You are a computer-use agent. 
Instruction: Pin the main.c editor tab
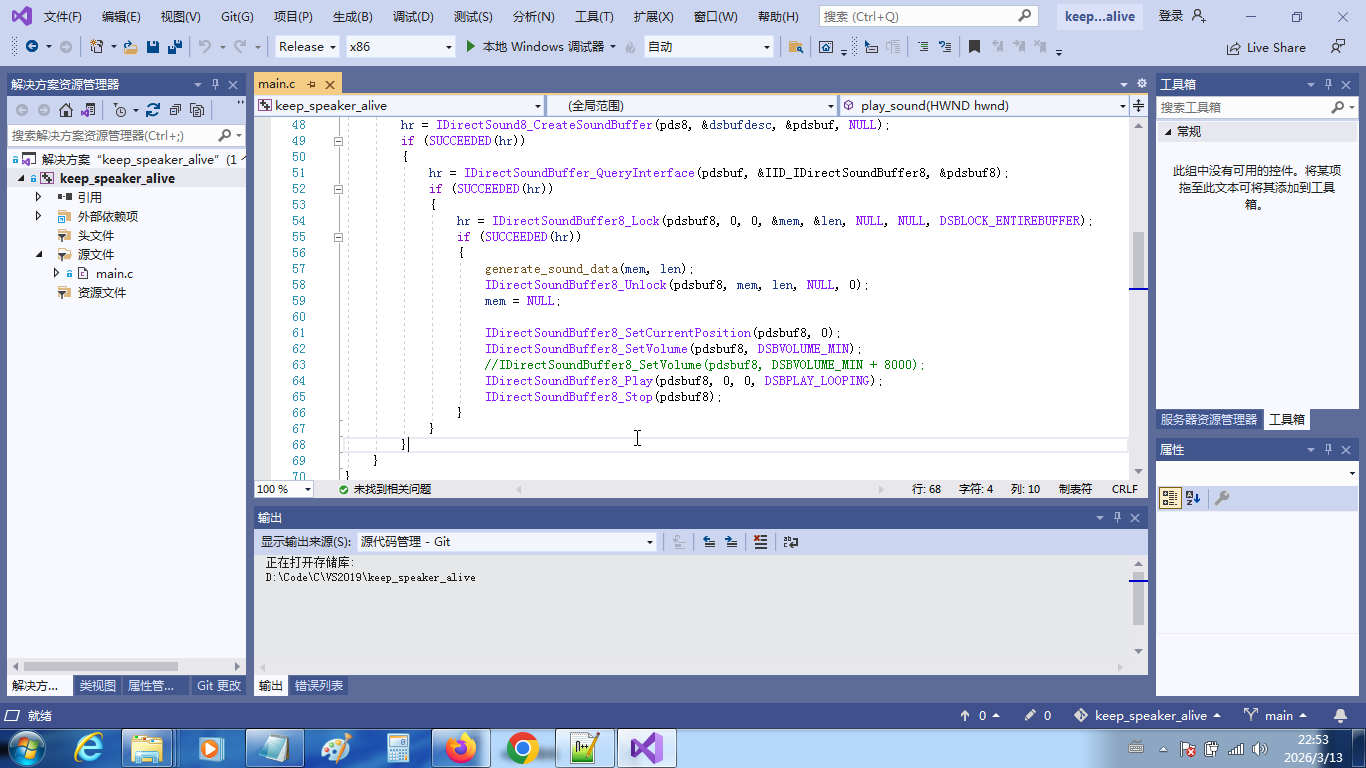(311, 84)
